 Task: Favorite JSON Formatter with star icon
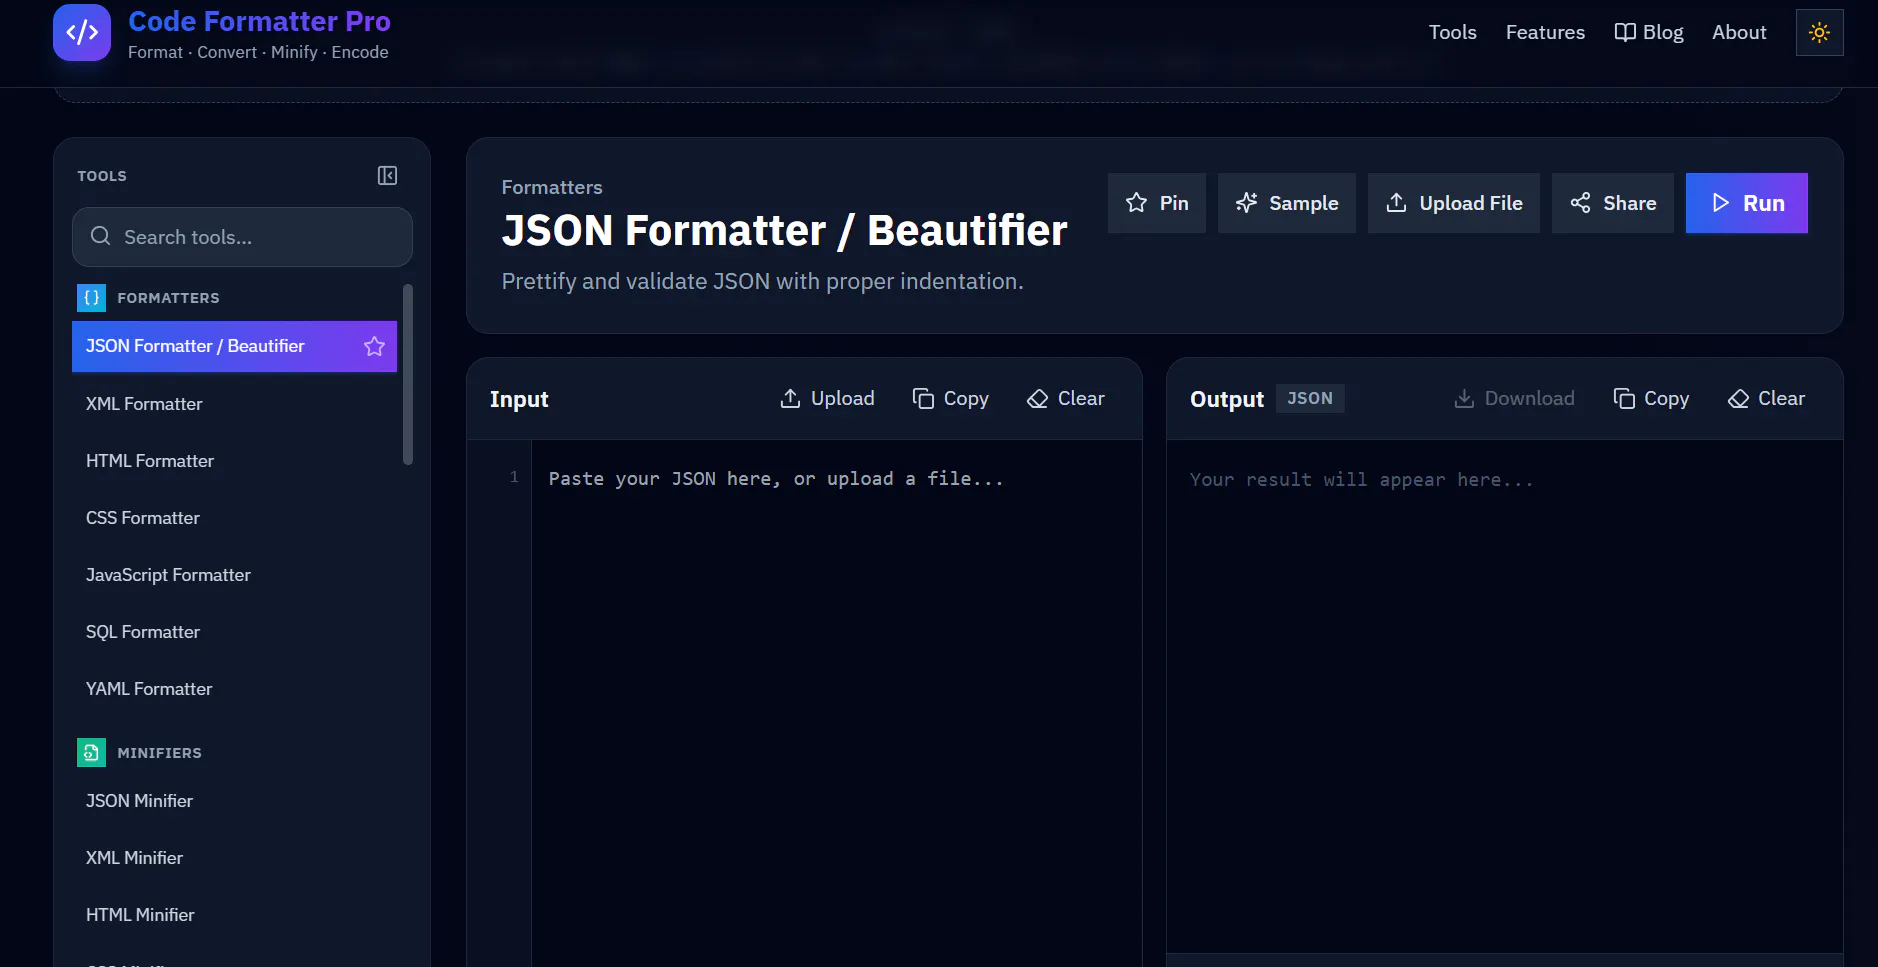pos(374,346)
